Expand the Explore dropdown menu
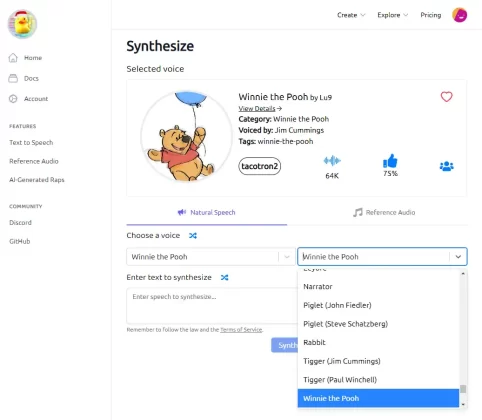 392,15
